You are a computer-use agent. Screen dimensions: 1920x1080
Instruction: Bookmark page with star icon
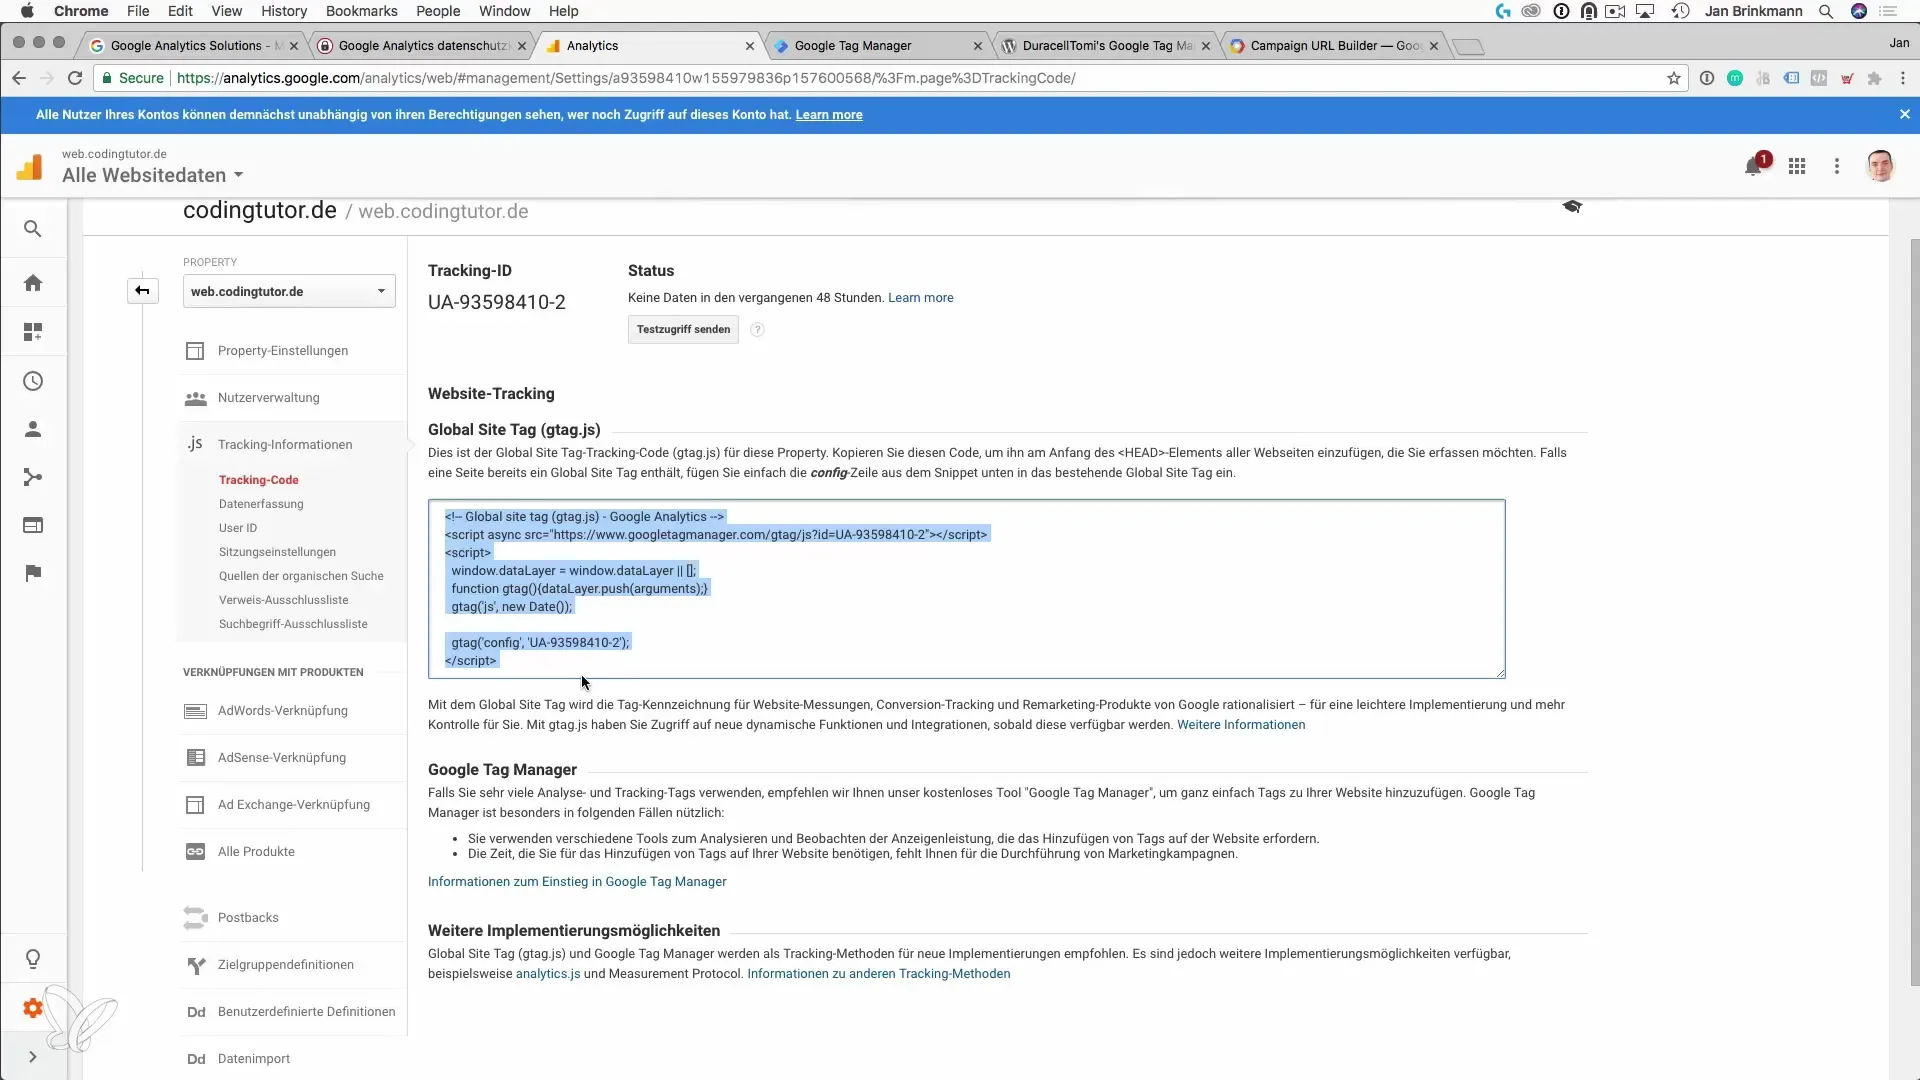coord(1673,78)
